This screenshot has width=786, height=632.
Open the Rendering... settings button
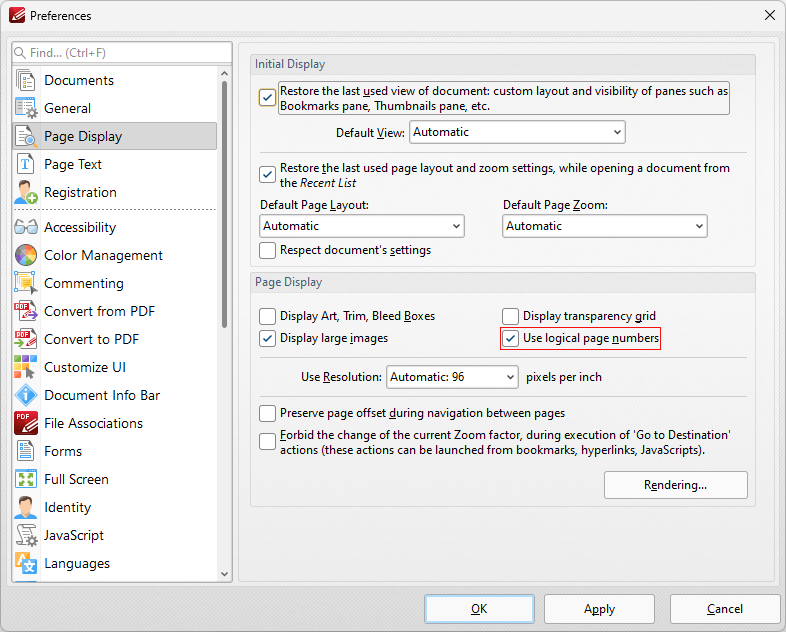click(676, 485)
